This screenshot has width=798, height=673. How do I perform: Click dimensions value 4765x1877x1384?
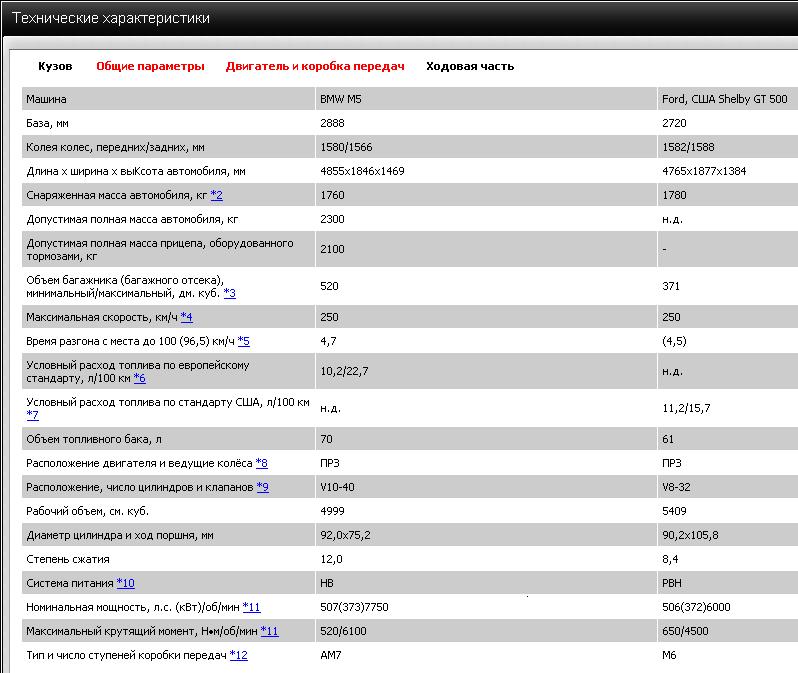tap(704, 171)
